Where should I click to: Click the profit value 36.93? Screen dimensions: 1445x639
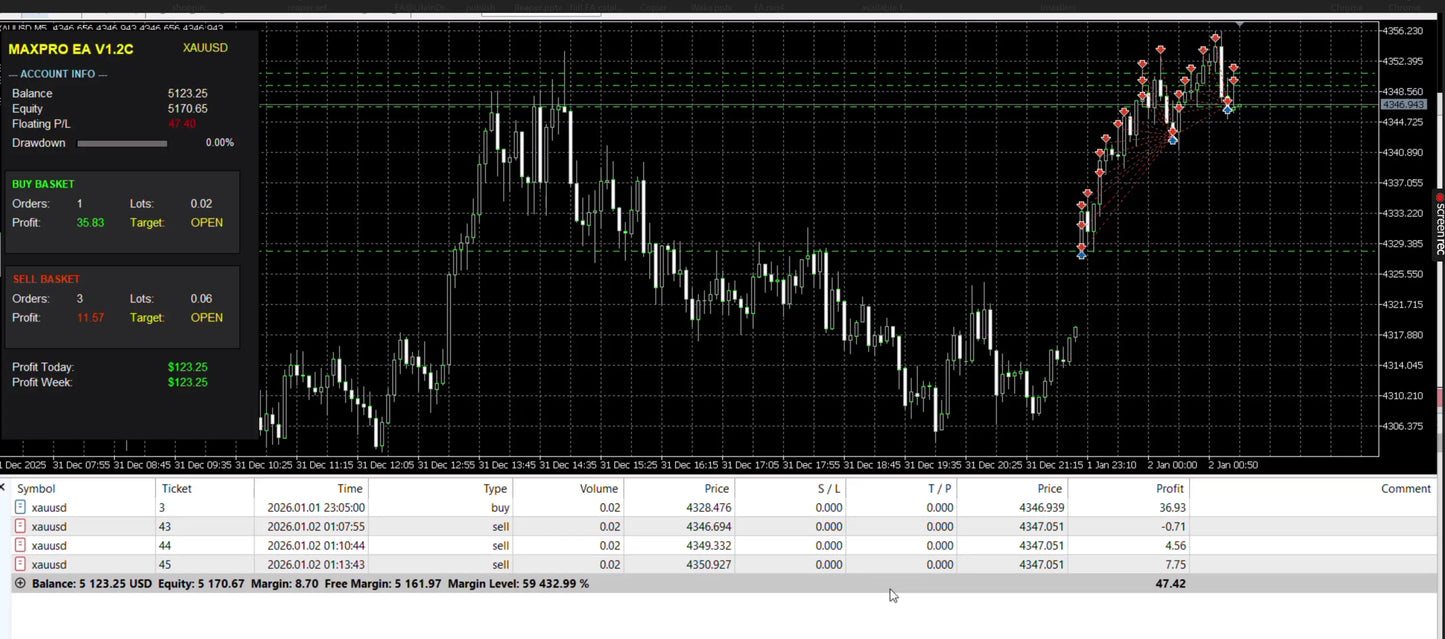(x=1171, y=507)
